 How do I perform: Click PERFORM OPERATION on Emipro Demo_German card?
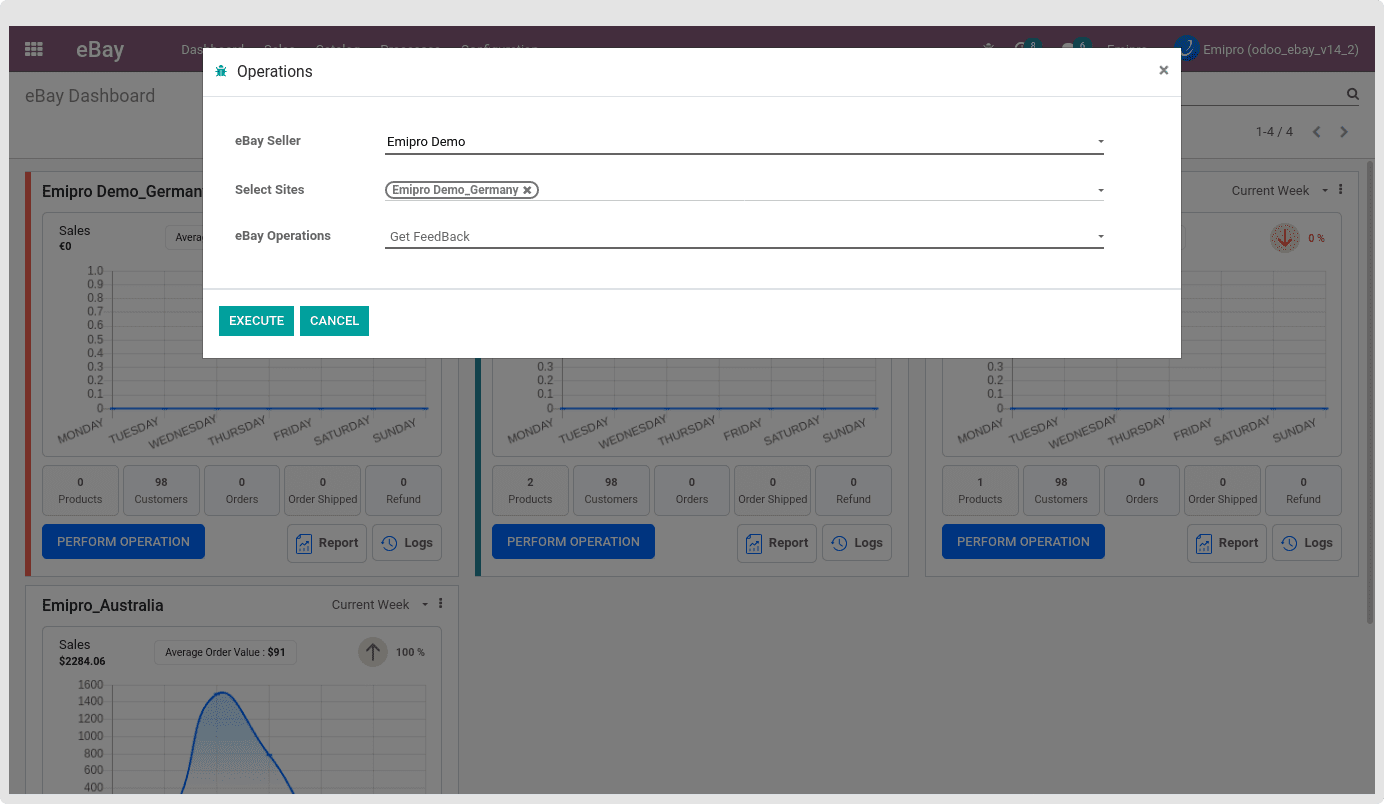(x=123, y=541)
